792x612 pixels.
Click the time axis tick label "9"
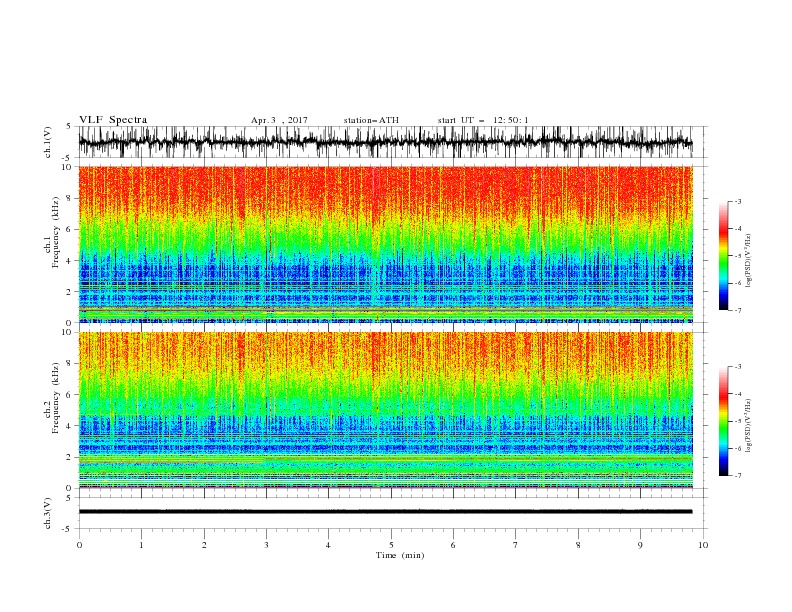(x=640, y=545)
